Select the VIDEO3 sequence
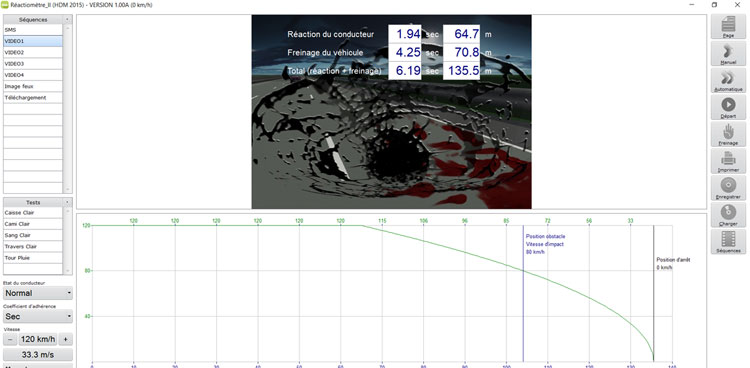Image resolution: width=750 pixels, height=368 pixels. tap(33, 64)
